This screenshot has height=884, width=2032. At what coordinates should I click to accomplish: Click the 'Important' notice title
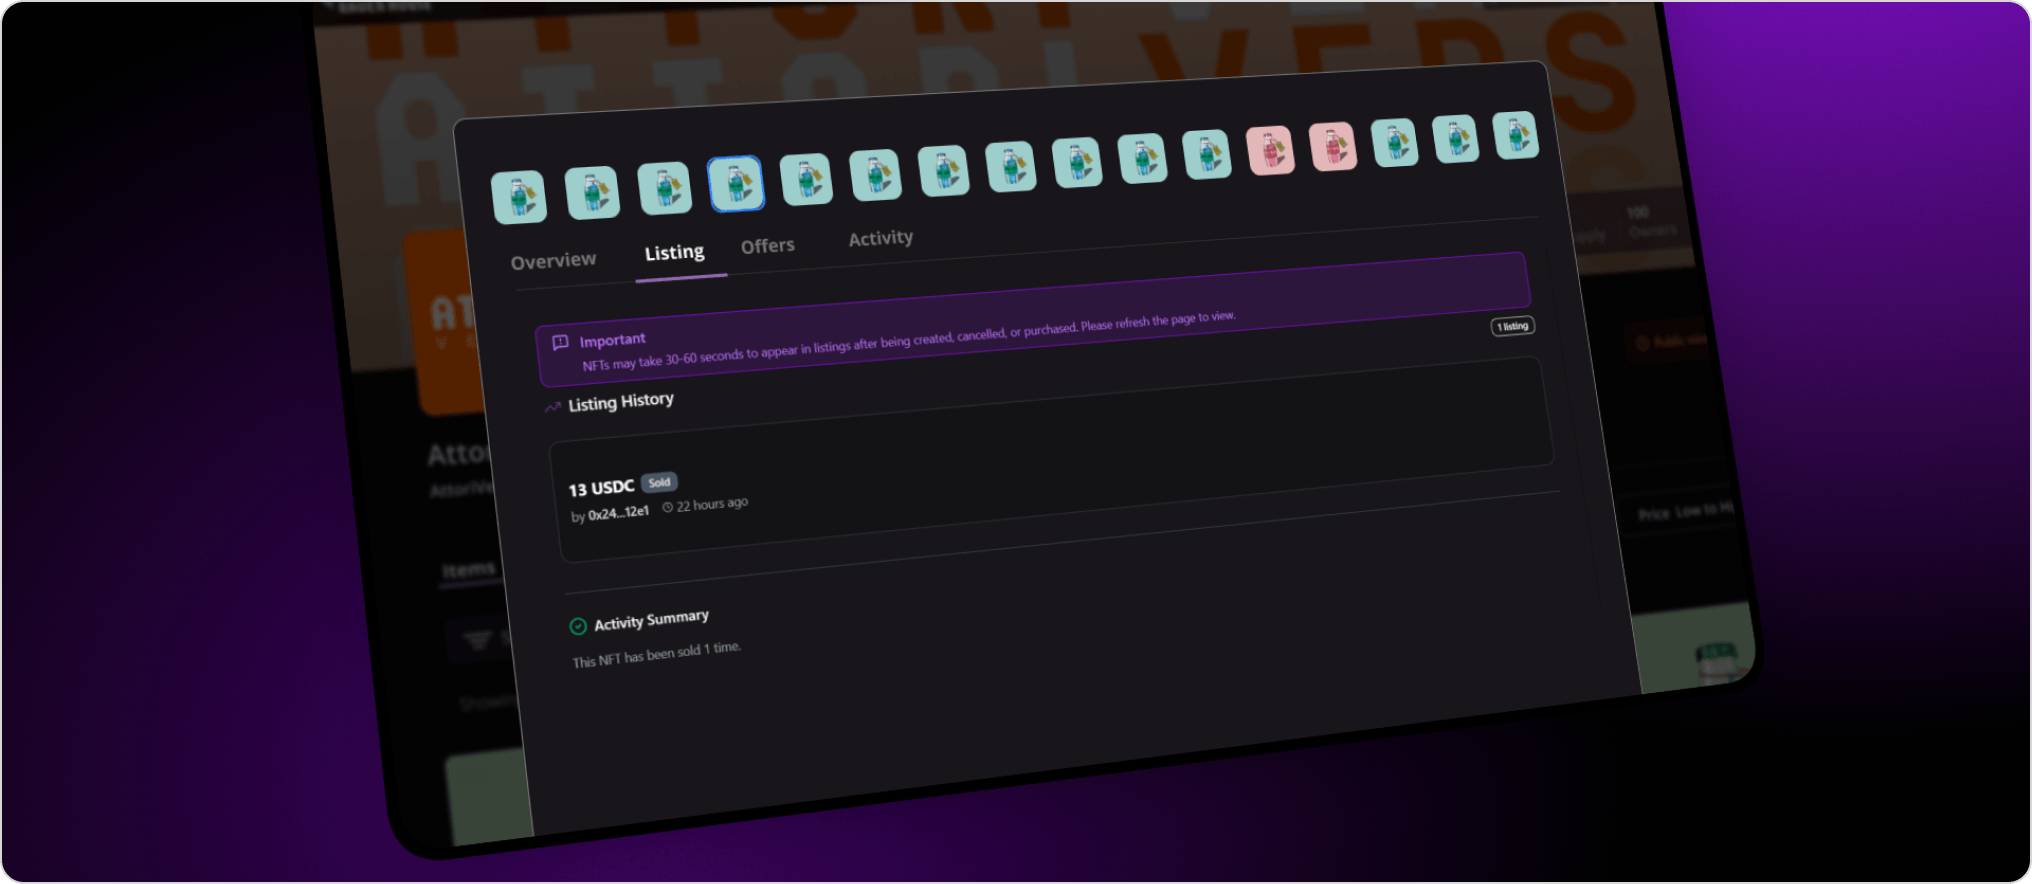point(612,340)
